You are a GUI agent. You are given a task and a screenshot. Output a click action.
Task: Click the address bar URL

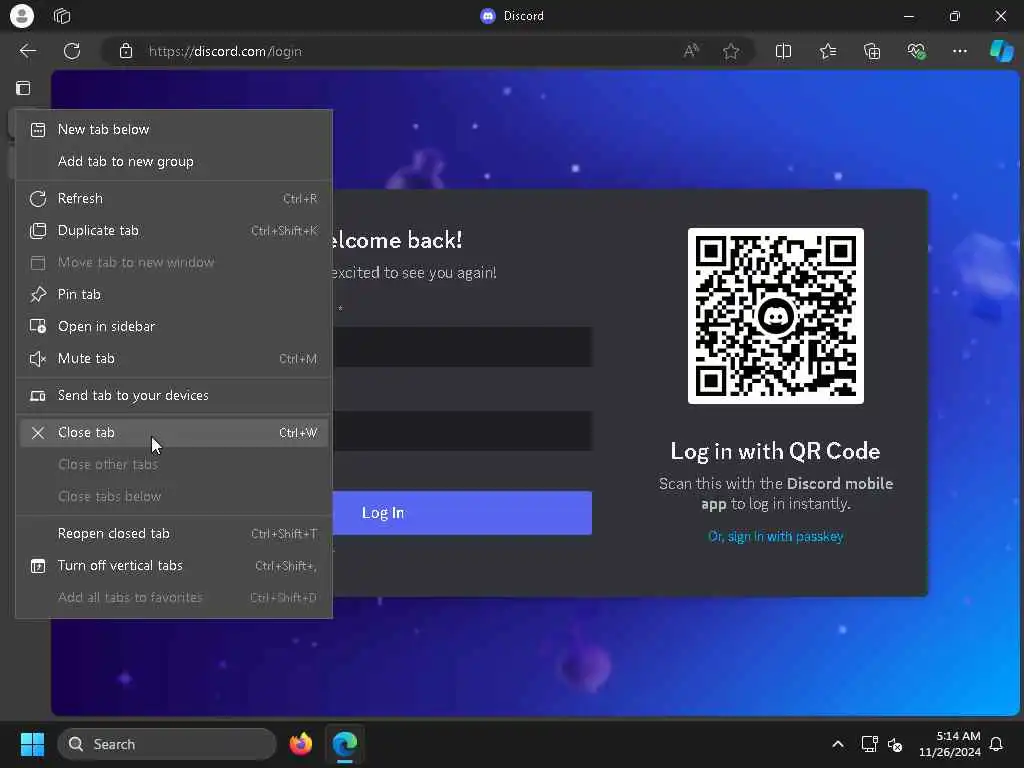coord(225,51)
